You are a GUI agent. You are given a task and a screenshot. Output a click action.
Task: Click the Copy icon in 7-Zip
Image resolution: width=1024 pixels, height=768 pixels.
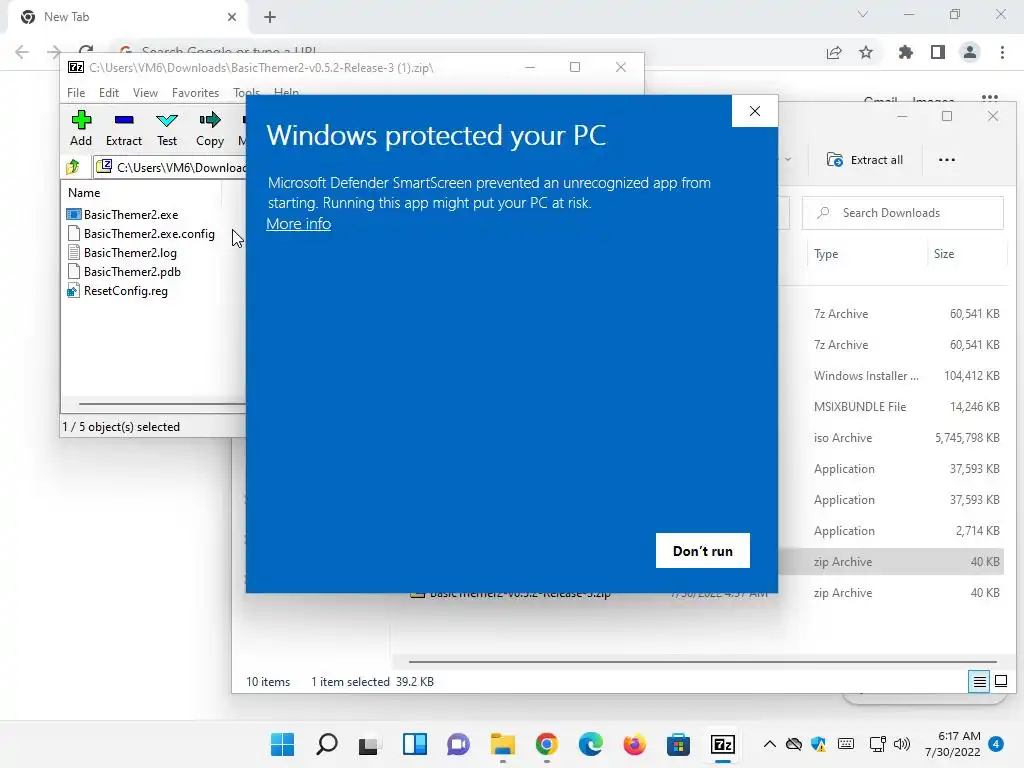(x=210, y=129)
